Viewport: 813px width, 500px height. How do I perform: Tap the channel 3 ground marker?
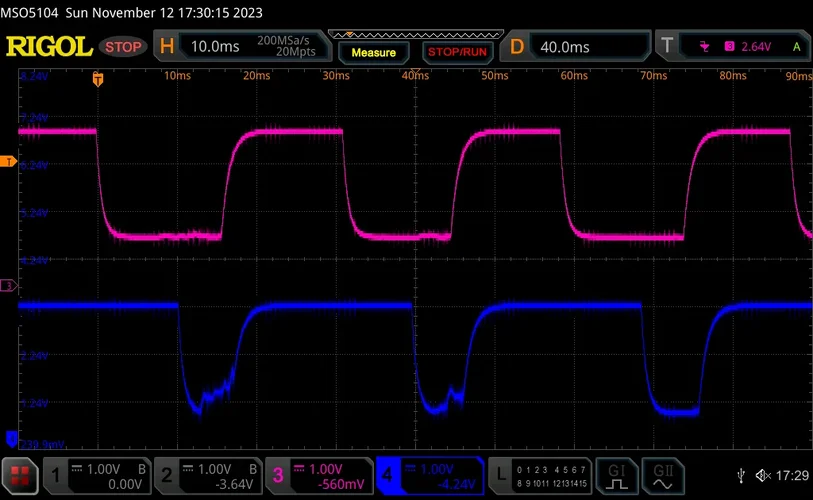tap(8, 285)
